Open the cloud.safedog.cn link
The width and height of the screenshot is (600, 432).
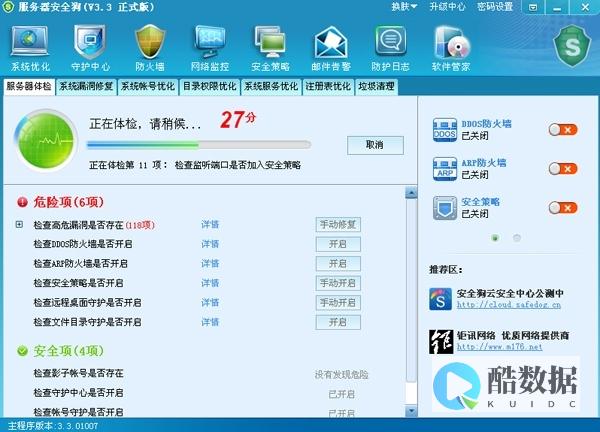click(509, 305)
